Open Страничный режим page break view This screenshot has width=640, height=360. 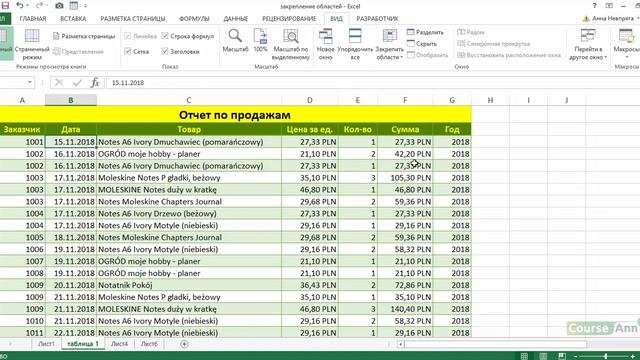(x=32, y=44)
